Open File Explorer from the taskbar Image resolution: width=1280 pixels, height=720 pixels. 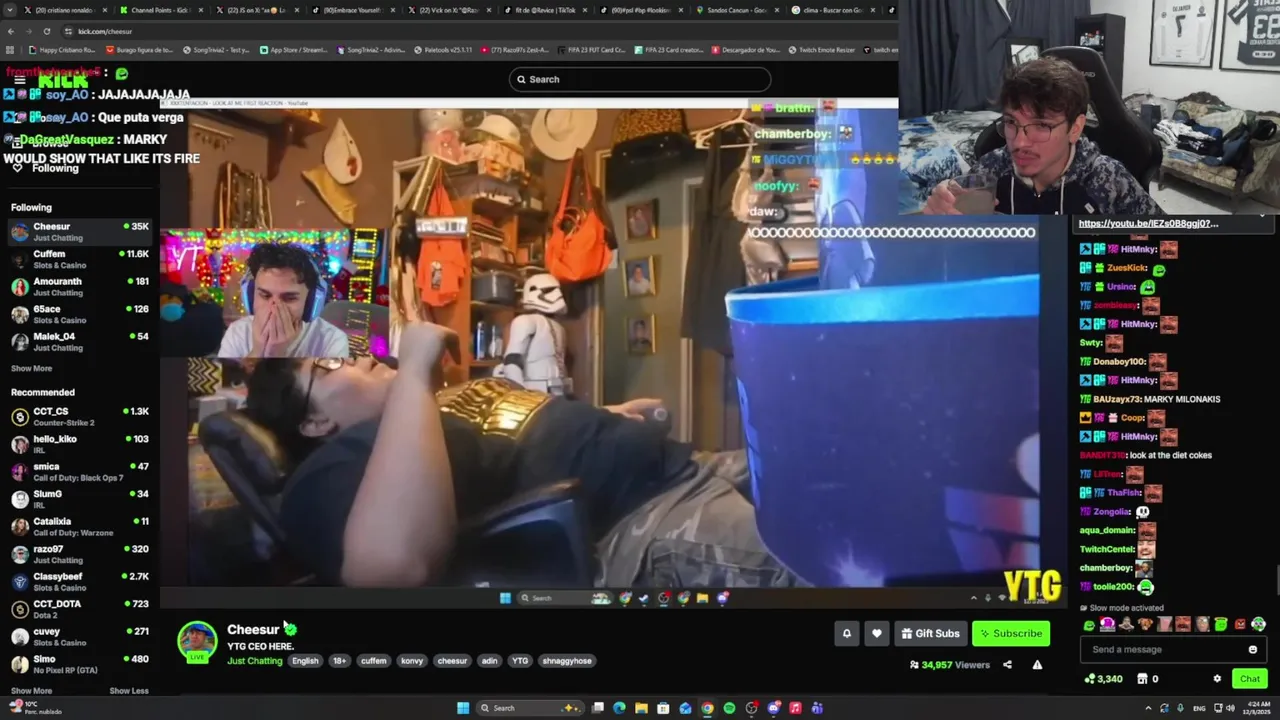(x=641, y=708)
